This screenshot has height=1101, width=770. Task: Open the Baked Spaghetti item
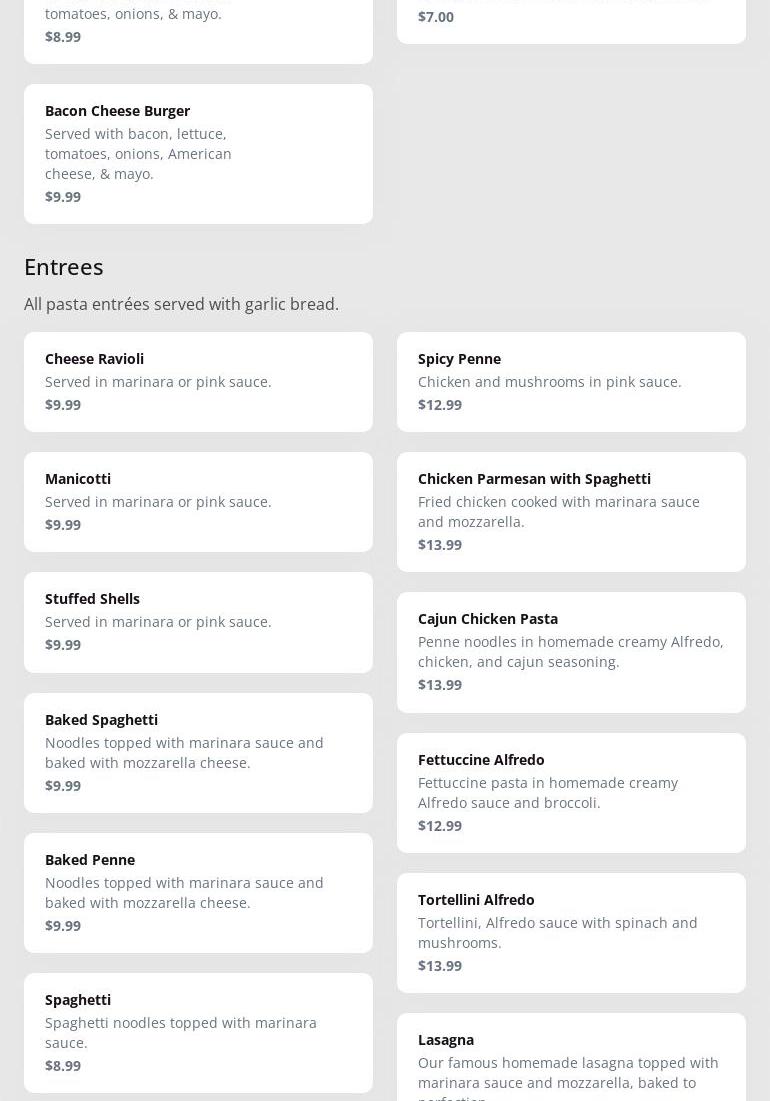tap(198, 753)
